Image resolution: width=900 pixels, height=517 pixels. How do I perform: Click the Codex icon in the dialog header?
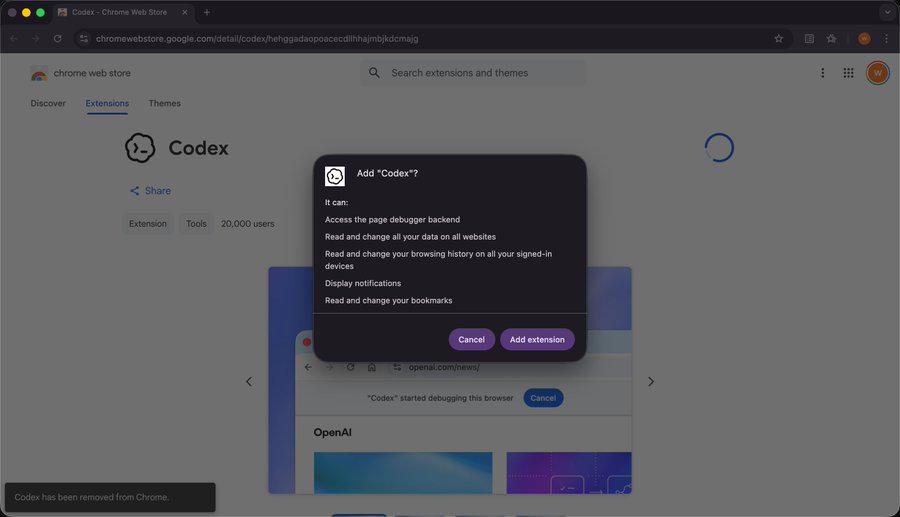coord(335,176)
